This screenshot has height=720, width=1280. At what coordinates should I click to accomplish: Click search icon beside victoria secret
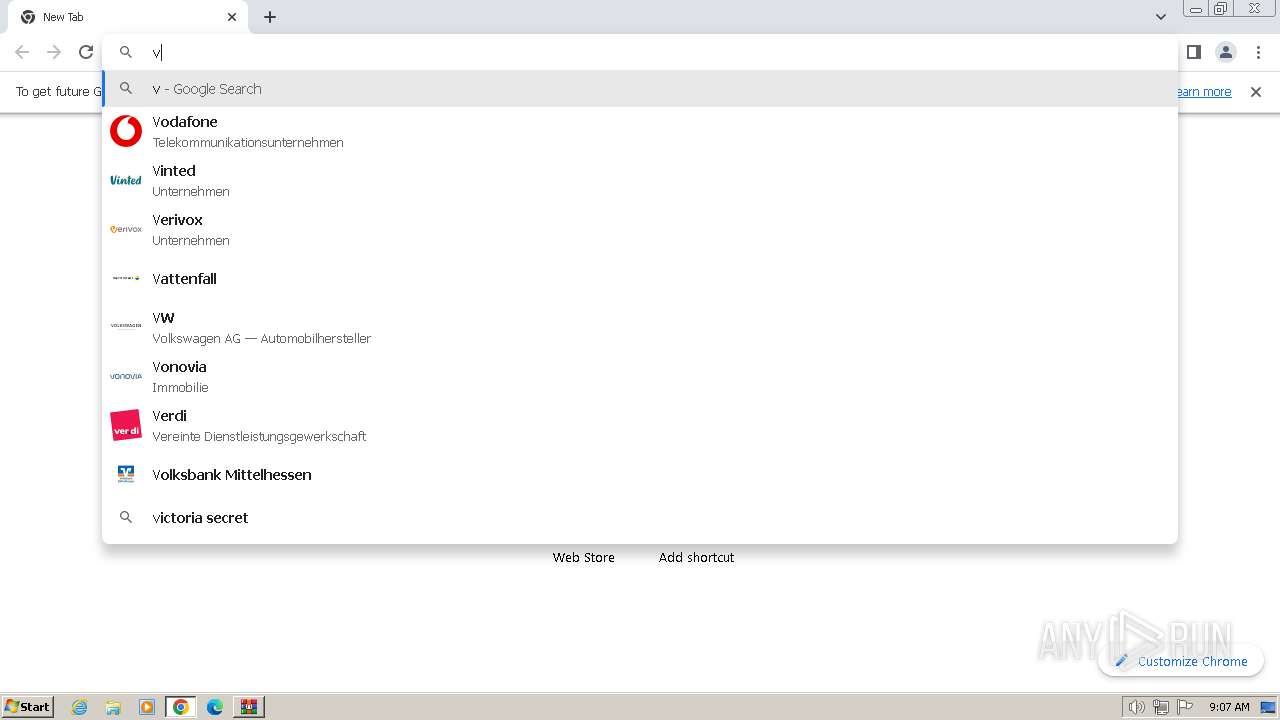126,517
